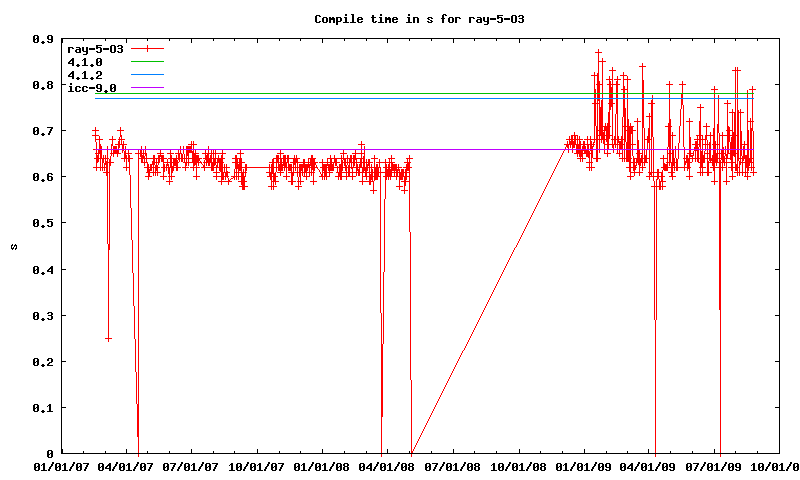Select the 0.5 y-axis tick label
This screenshot has width=800, height=480.
42,223
